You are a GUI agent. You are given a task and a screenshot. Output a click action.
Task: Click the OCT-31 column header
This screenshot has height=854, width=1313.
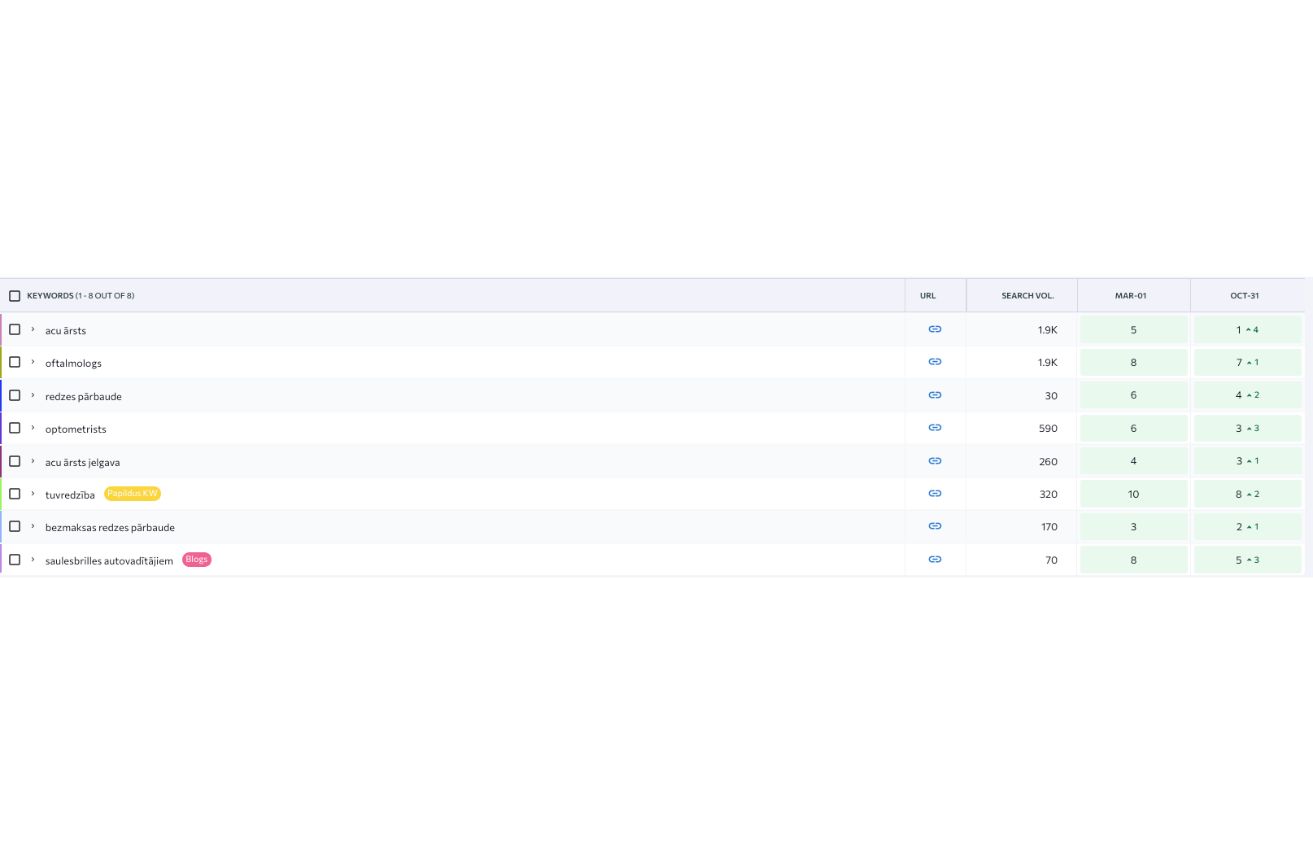click(1244, 296)
